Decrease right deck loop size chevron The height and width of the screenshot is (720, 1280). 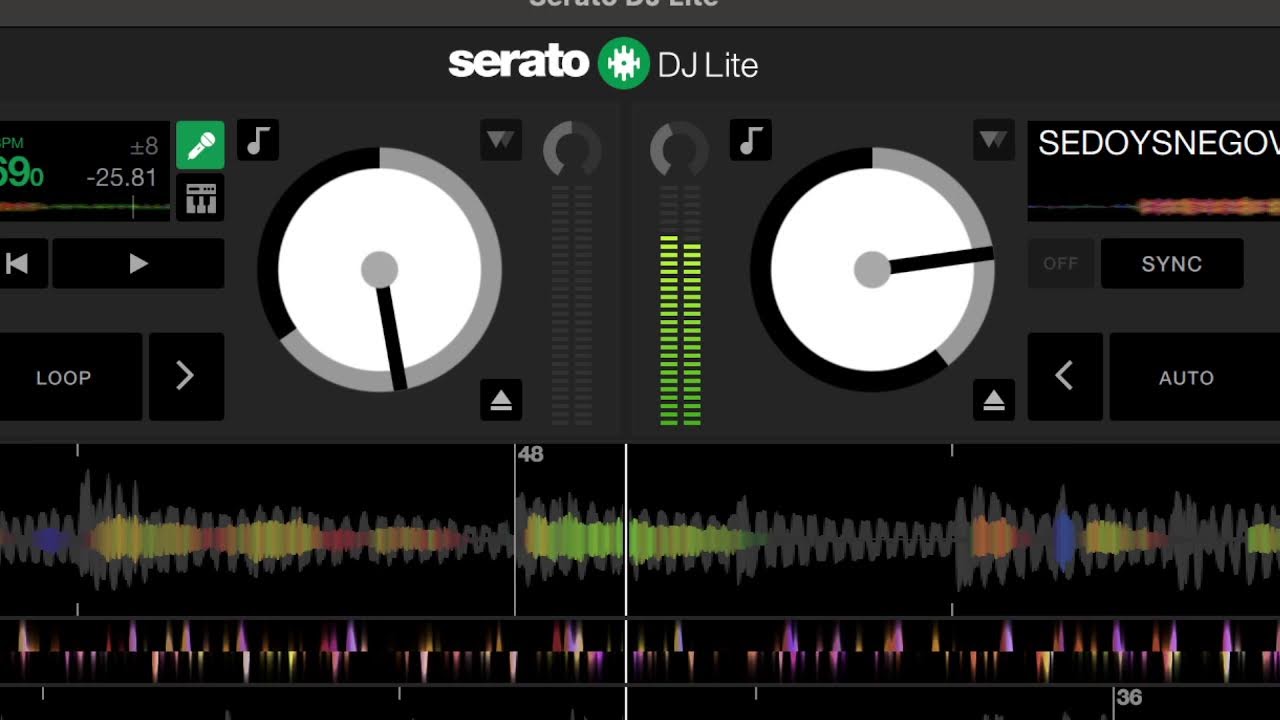[1065, 377]
